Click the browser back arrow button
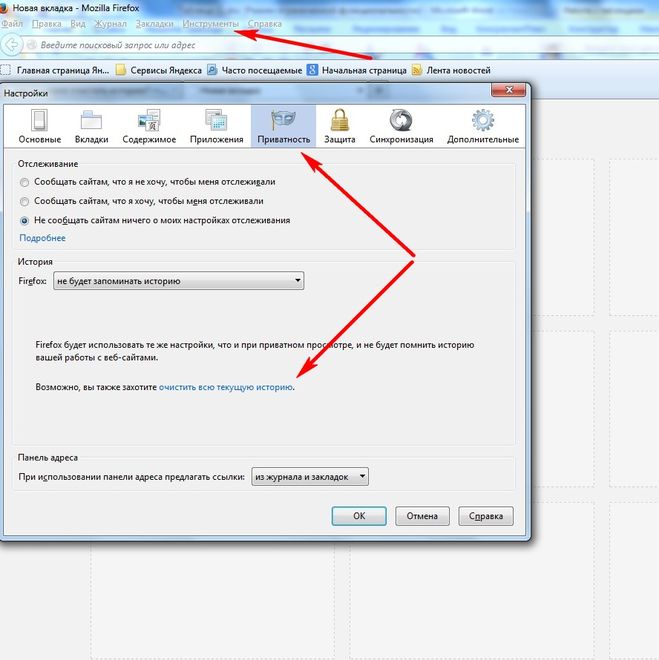The width and height of the screenshot is (659, 660). coord(12,44)
